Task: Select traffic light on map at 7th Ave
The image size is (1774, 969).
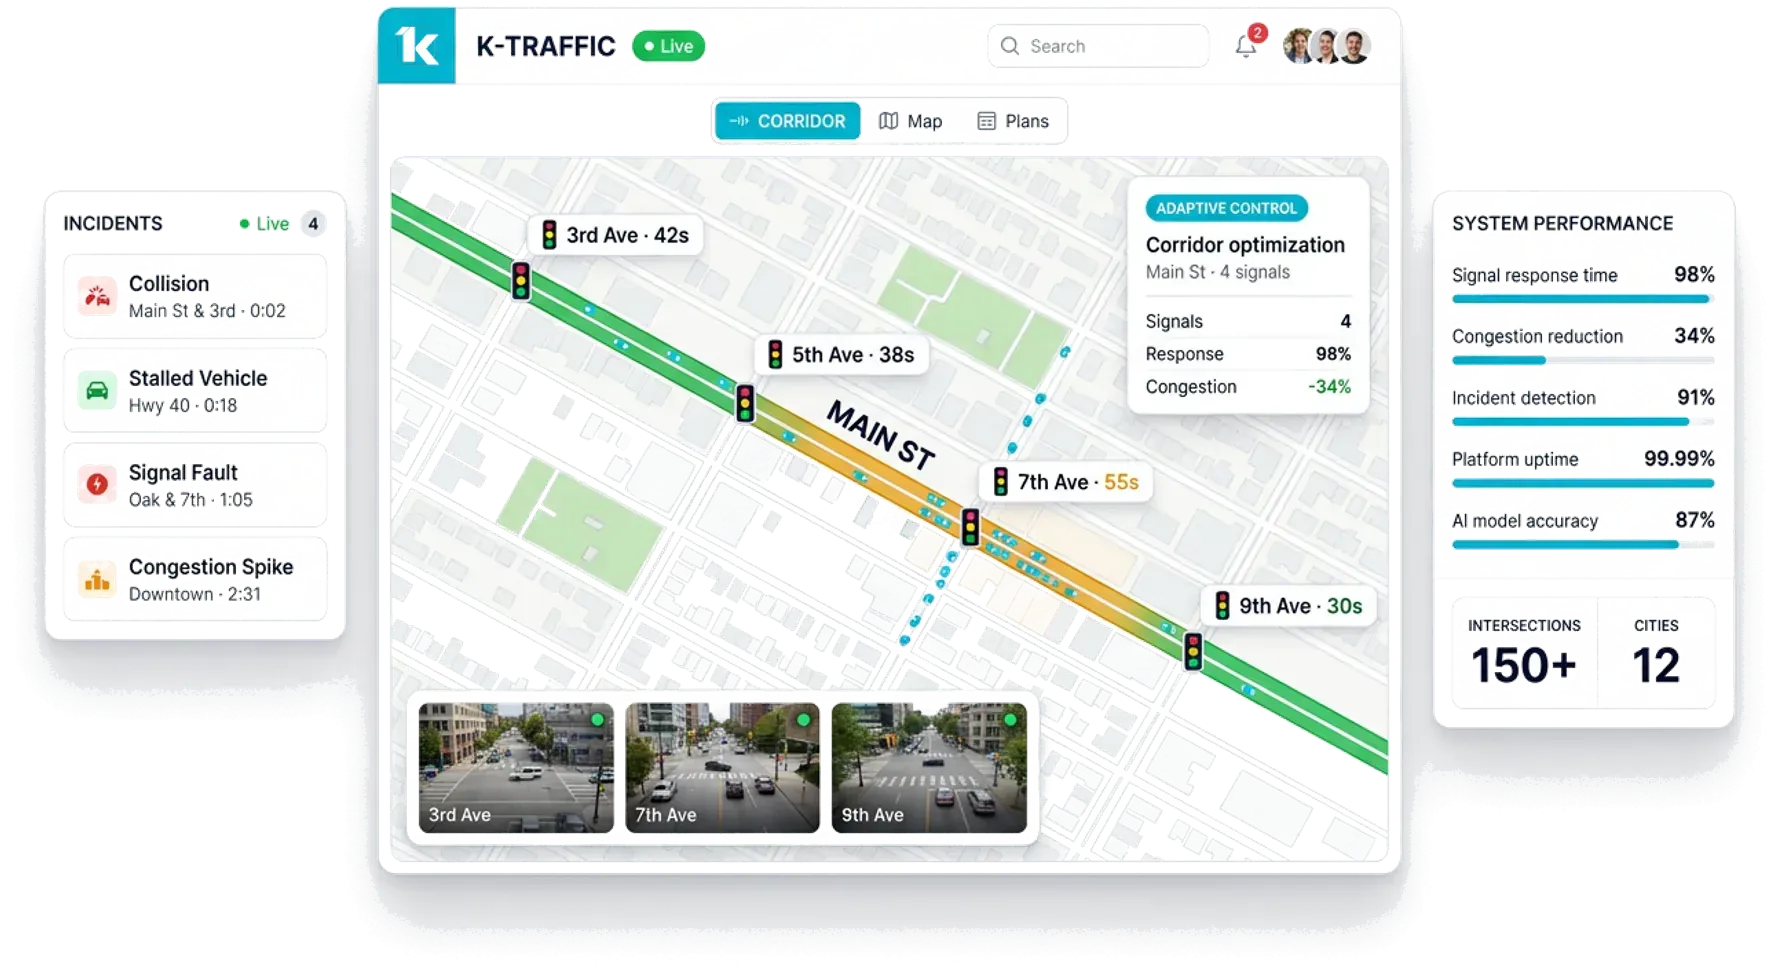Action: (x=970, y=526)
